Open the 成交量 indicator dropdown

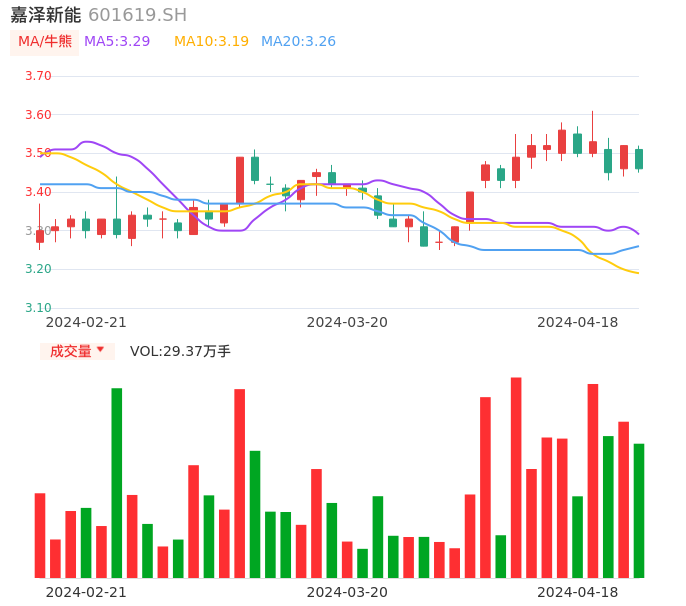click(70, 351)
